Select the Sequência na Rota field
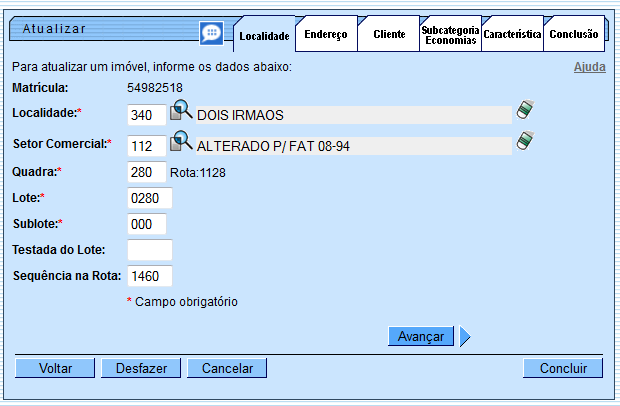 point(150,276)
